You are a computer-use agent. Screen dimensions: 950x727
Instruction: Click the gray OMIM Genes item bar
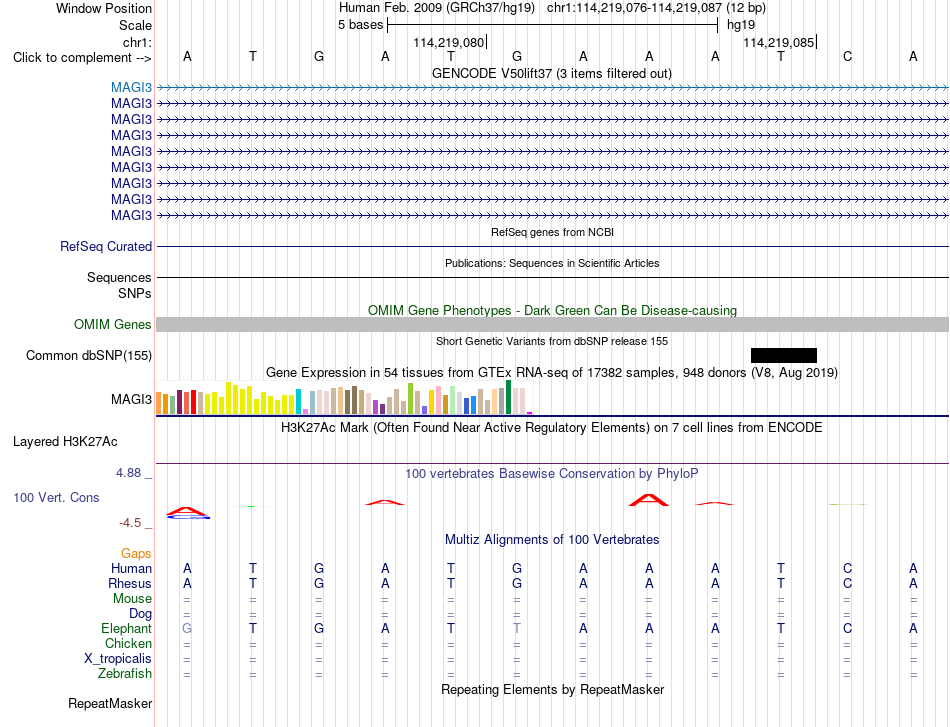pos(552,325)
